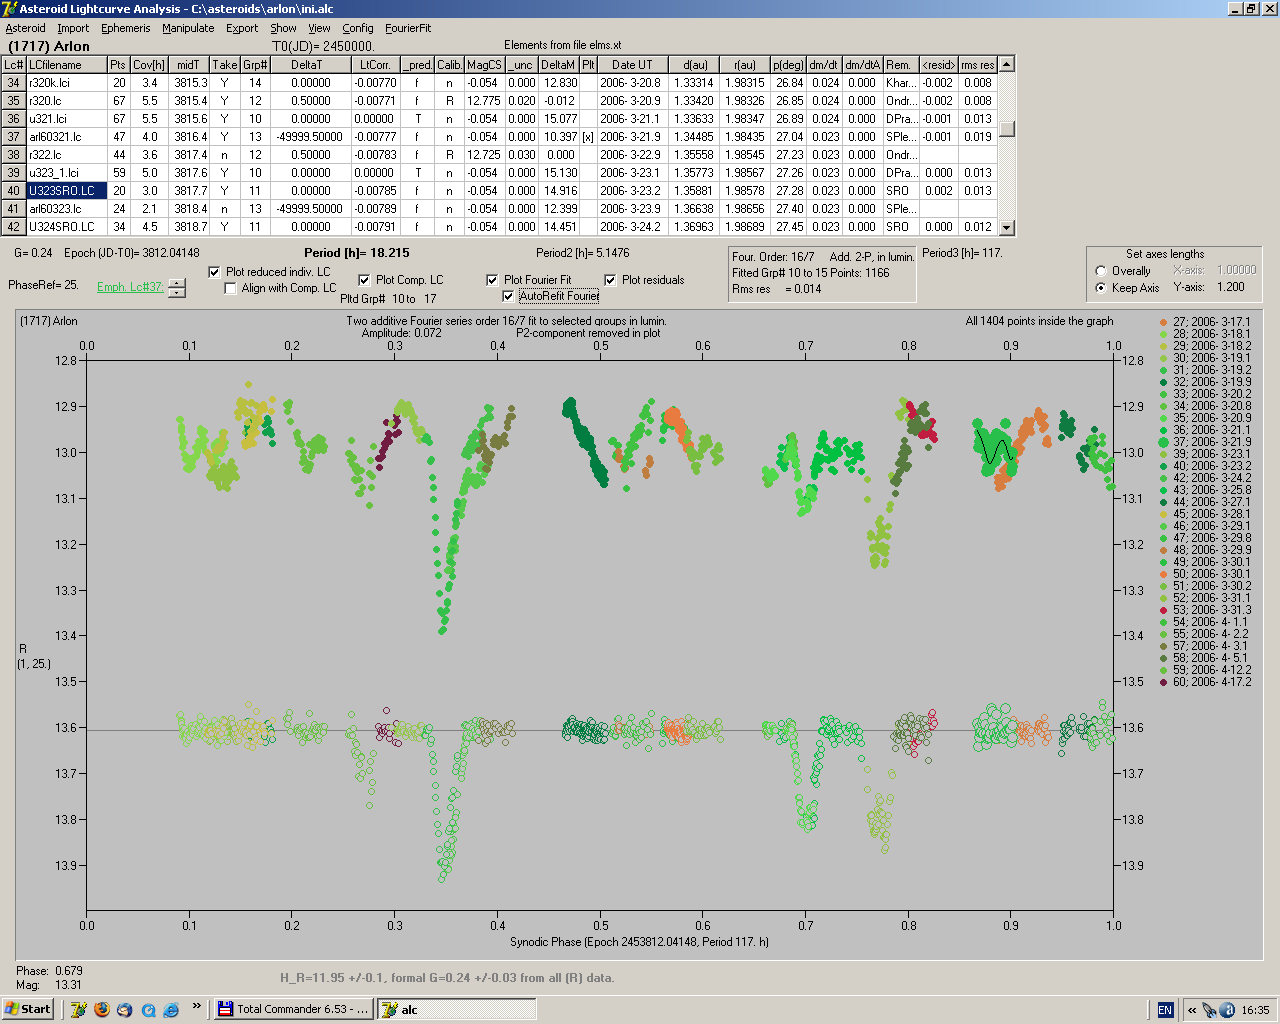Viewport: 1280px width, 1024px height.
Task: Open the blue 'a' antivirus tray icon
Action: click(x=1227, y=1010)
